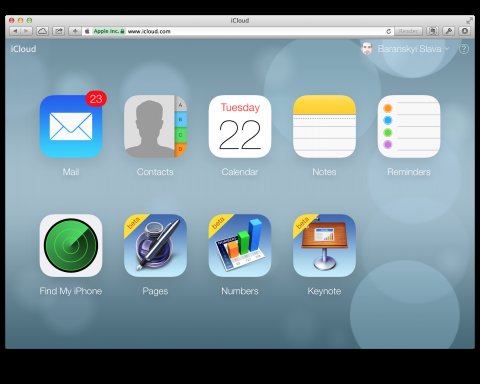
Task: Open the Notes app icon
Action: point(324,126)
